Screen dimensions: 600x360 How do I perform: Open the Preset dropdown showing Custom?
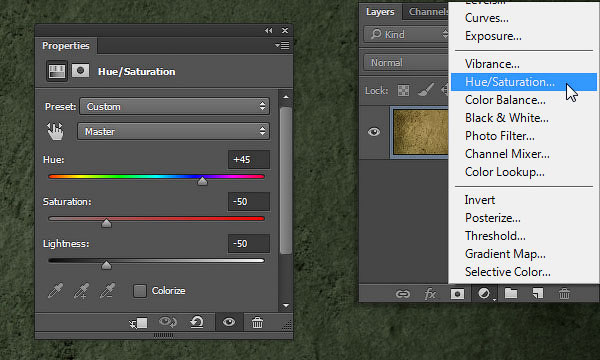pyautogui.click(x=174, y=106)
